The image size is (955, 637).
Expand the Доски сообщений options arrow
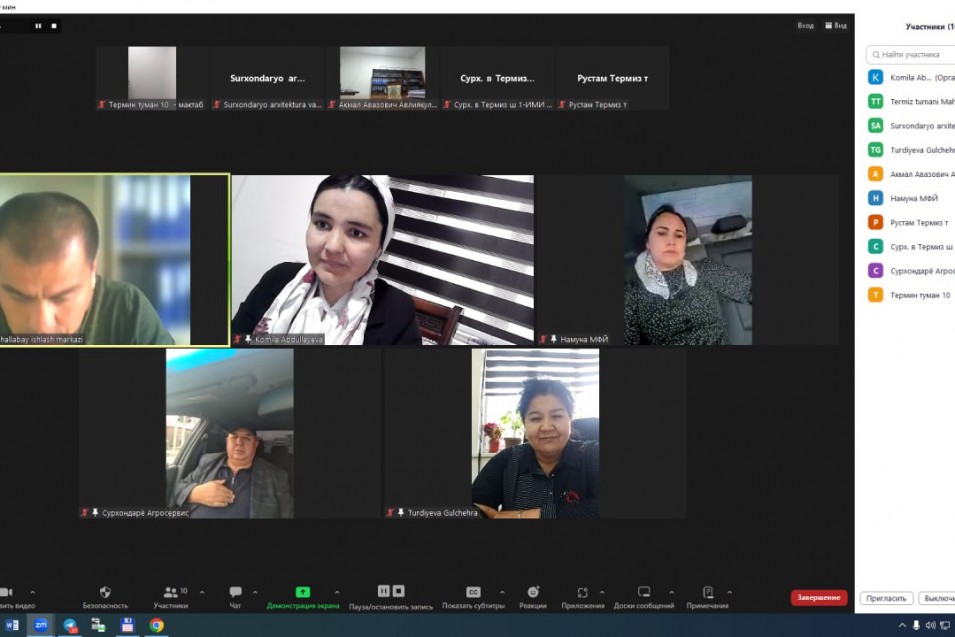[x=672, y=592]
